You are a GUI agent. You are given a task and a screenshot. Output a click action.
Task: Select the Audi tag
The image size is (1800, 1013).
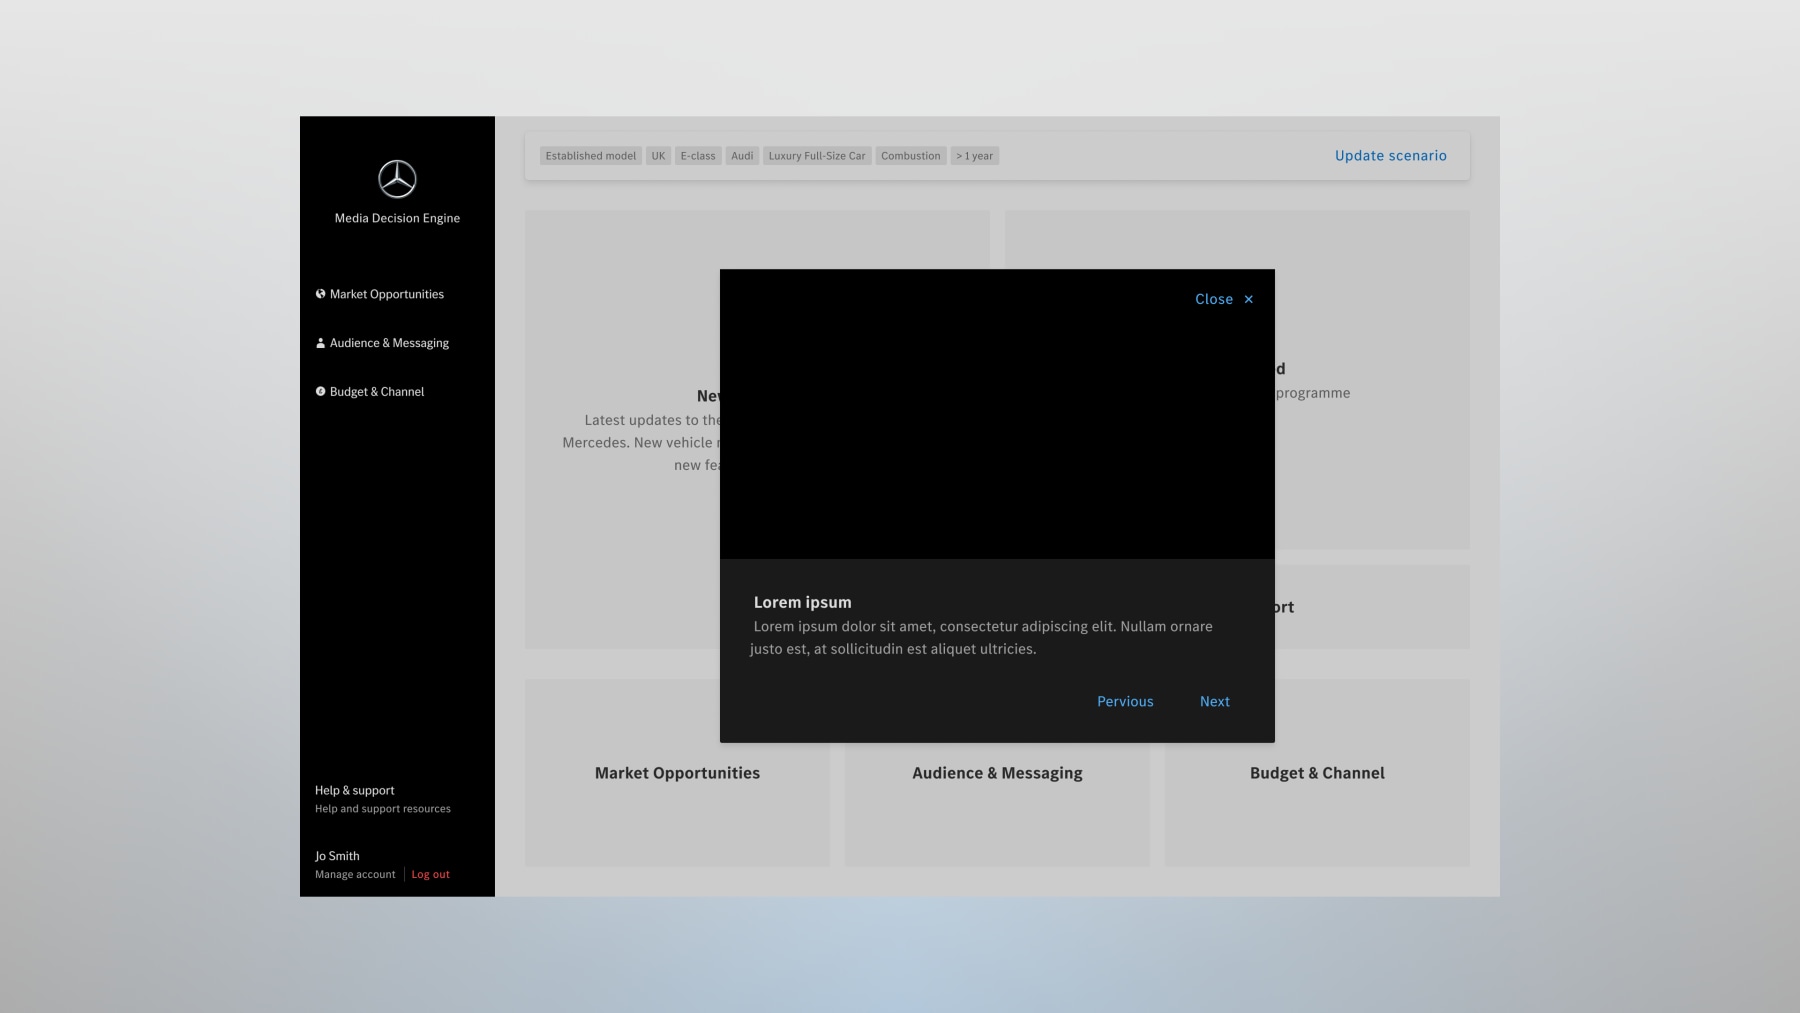[742, 156]
